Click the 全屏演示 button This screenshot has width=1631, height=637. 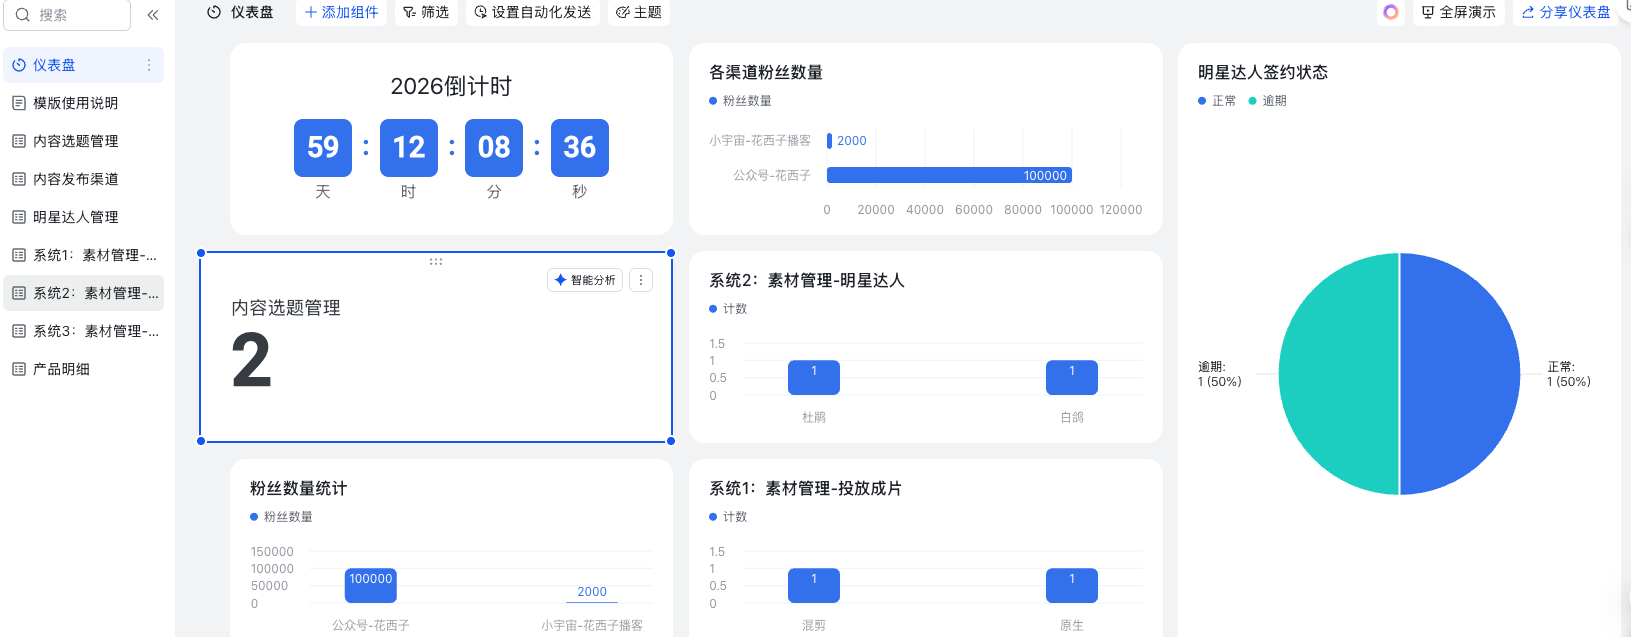pos(1459,12)
